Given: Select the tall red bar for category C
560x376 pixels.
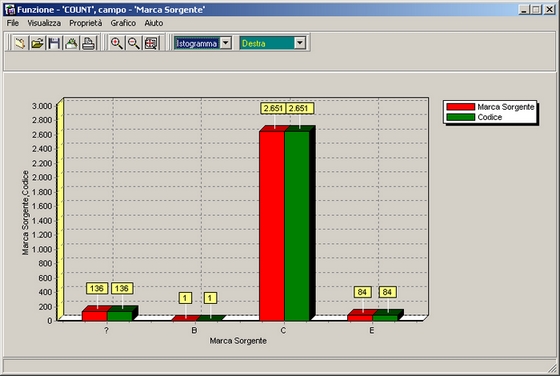Looking at the screenshot, I should pos(272,226).
